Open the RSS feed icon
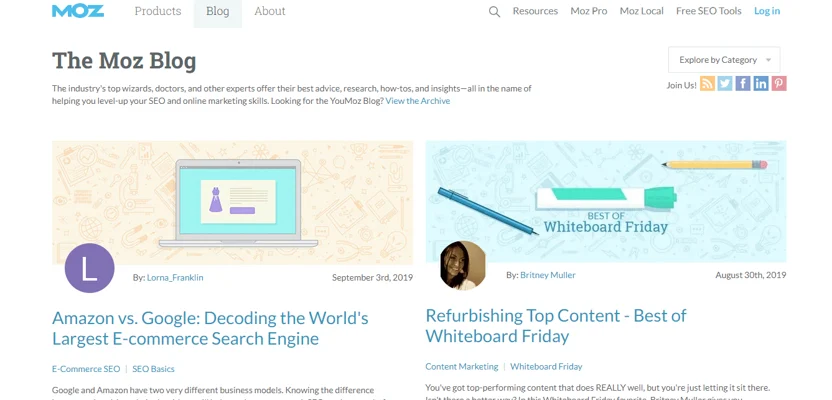The width and height of the screenshot is (832, 400). tap(707, 84)
